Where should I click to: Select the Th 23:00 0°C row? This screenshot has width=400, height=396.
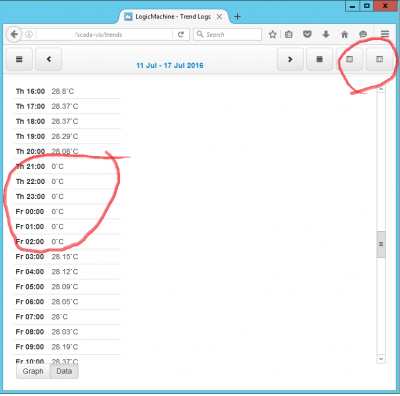coord(67,196)
